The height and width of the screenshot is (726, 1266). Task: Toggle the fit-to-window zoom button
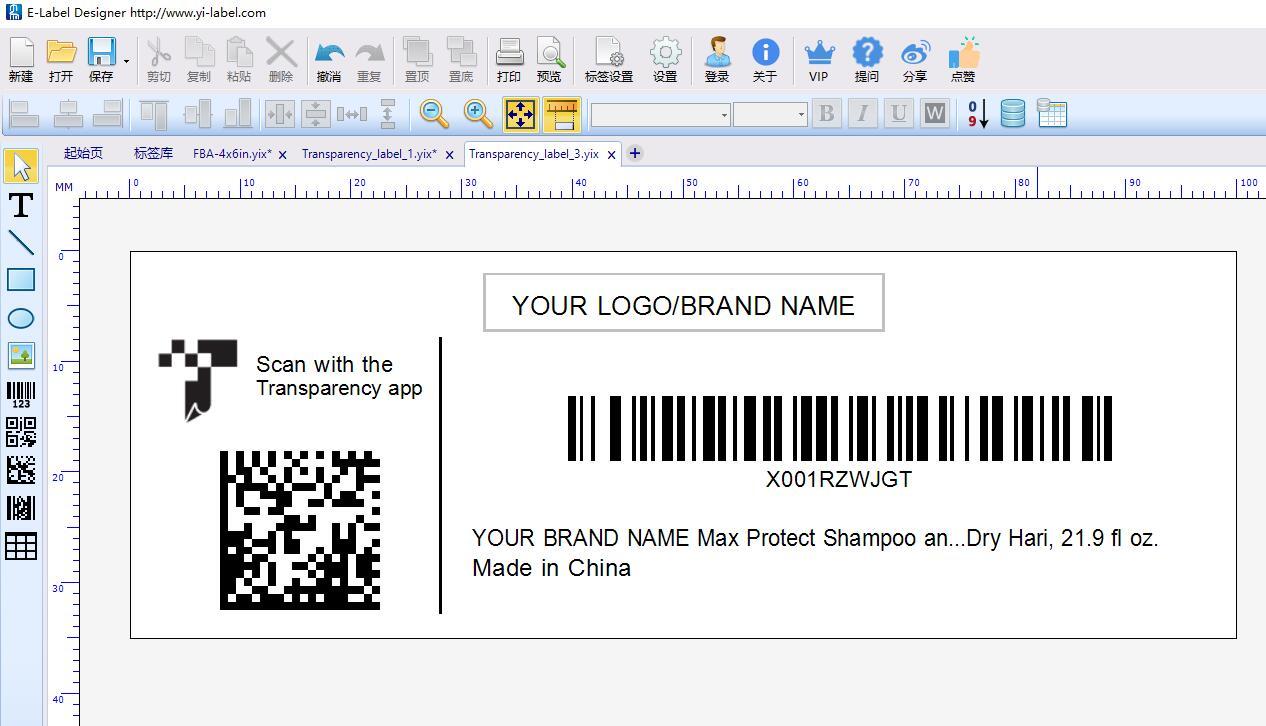pyautogui.click(x=520, y=114)
